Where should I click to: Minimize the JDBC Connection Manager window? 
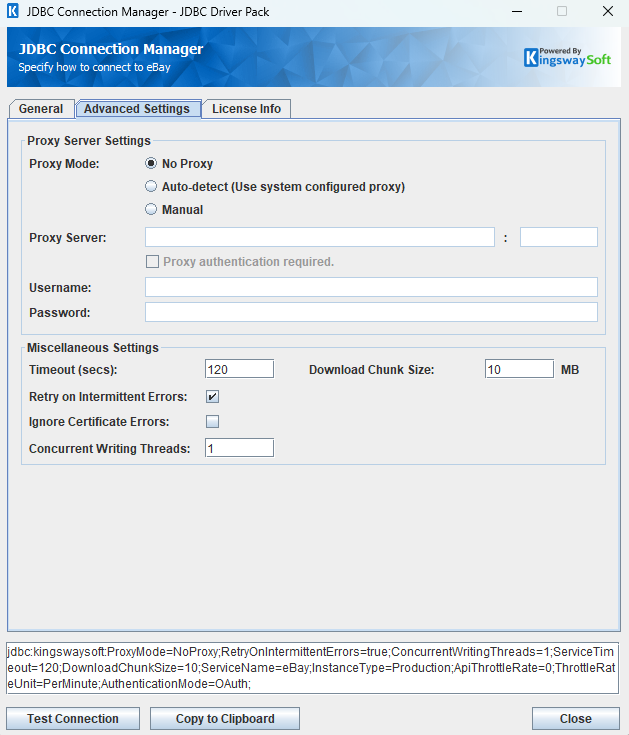(517, 11)
